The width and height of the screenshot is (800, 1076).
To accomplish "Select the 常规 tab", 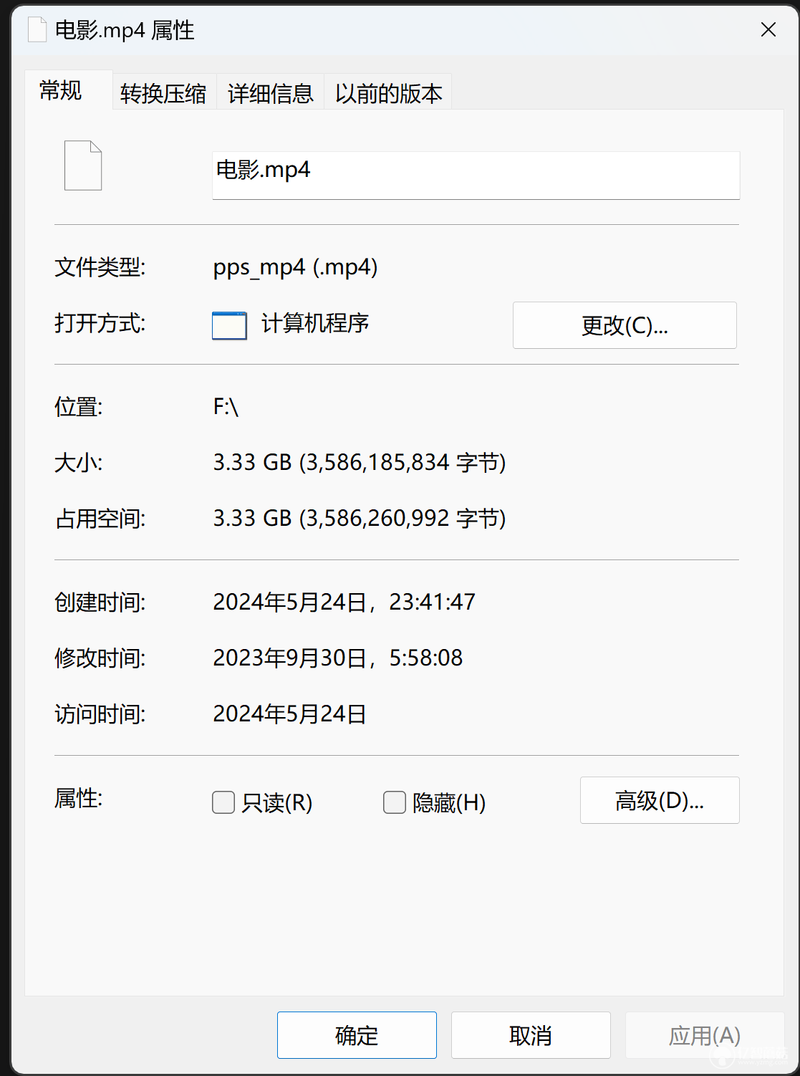I will coord(68,90).
